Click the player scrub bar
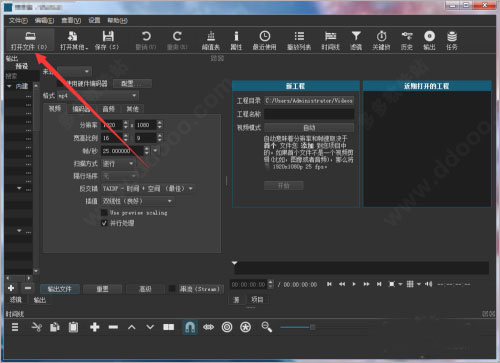The height and width of the screenshot is (363, 500). (361, 268)
